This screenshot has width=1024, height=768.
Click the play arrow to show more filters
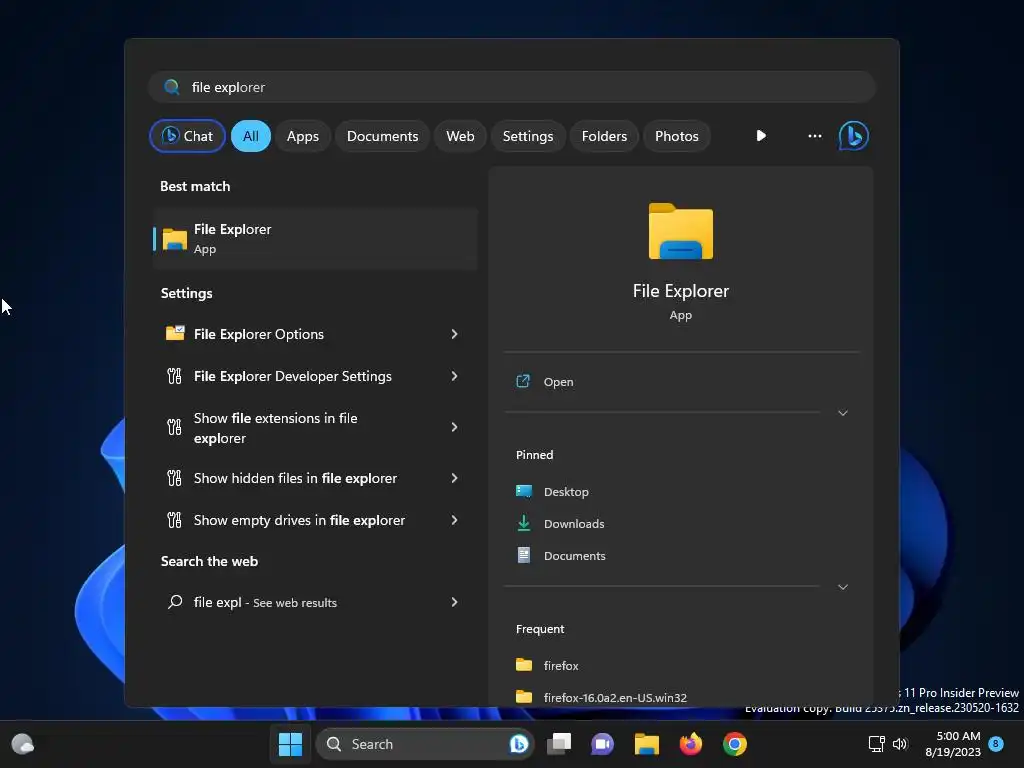tap(761, 136)
